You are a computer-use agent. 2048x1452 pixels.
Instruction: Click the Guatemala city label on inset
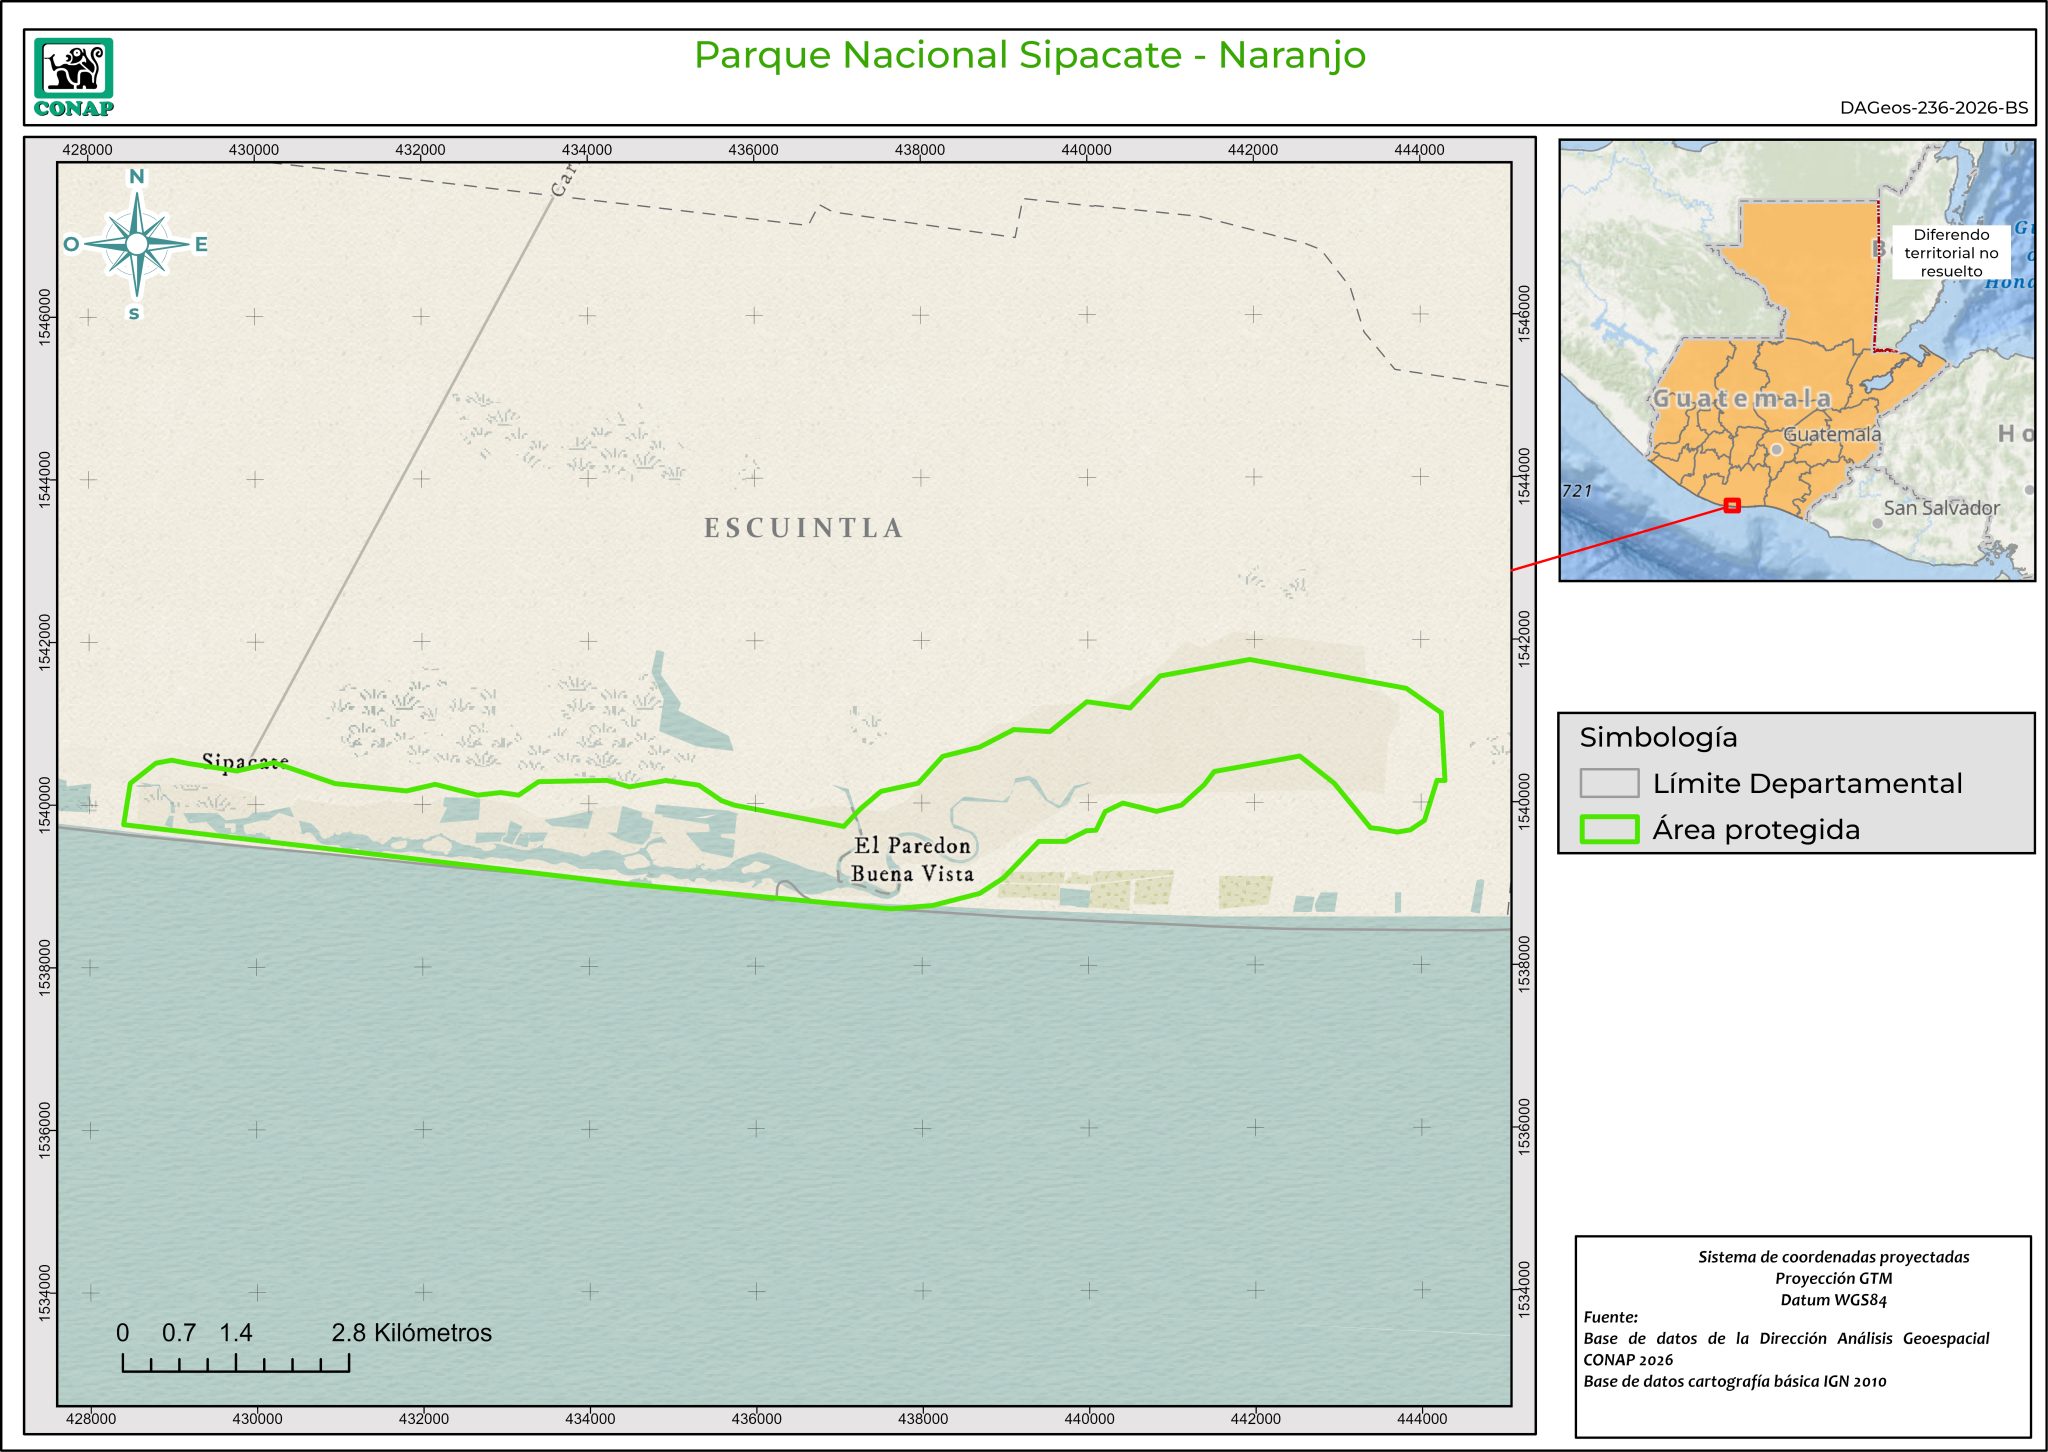[x=1832, y=435]
